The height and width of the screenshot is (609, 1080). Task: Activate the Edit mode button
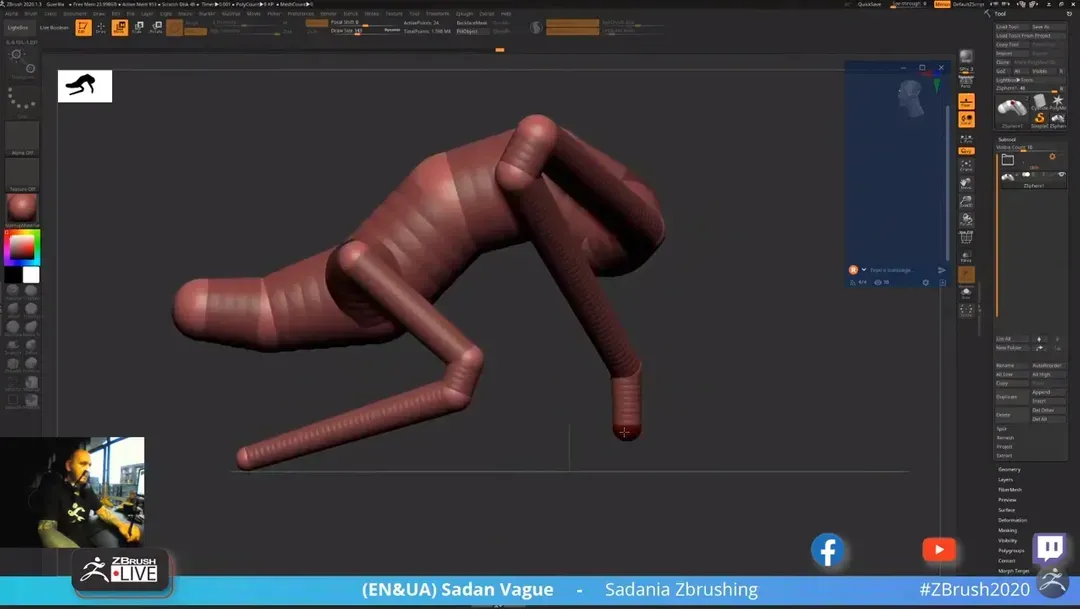(x=83, y=27)
